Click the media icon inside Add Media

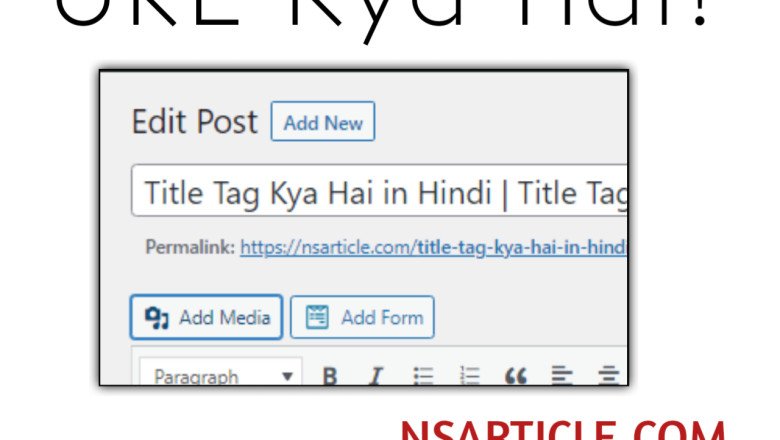pos(157,318)
